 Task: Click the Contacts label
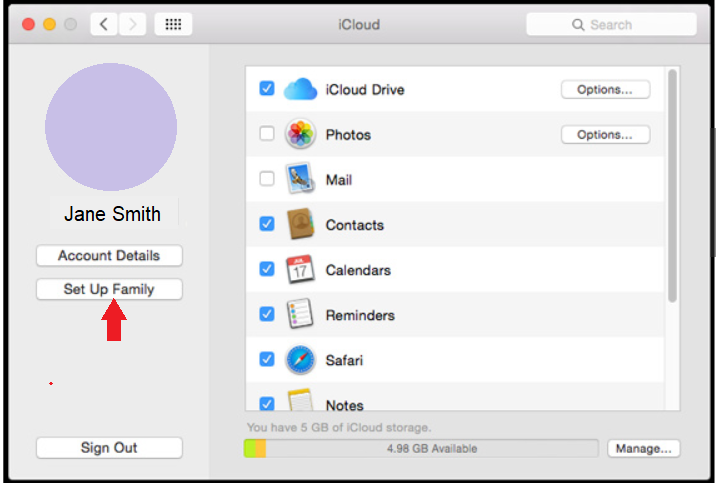[x=355, y=225]
